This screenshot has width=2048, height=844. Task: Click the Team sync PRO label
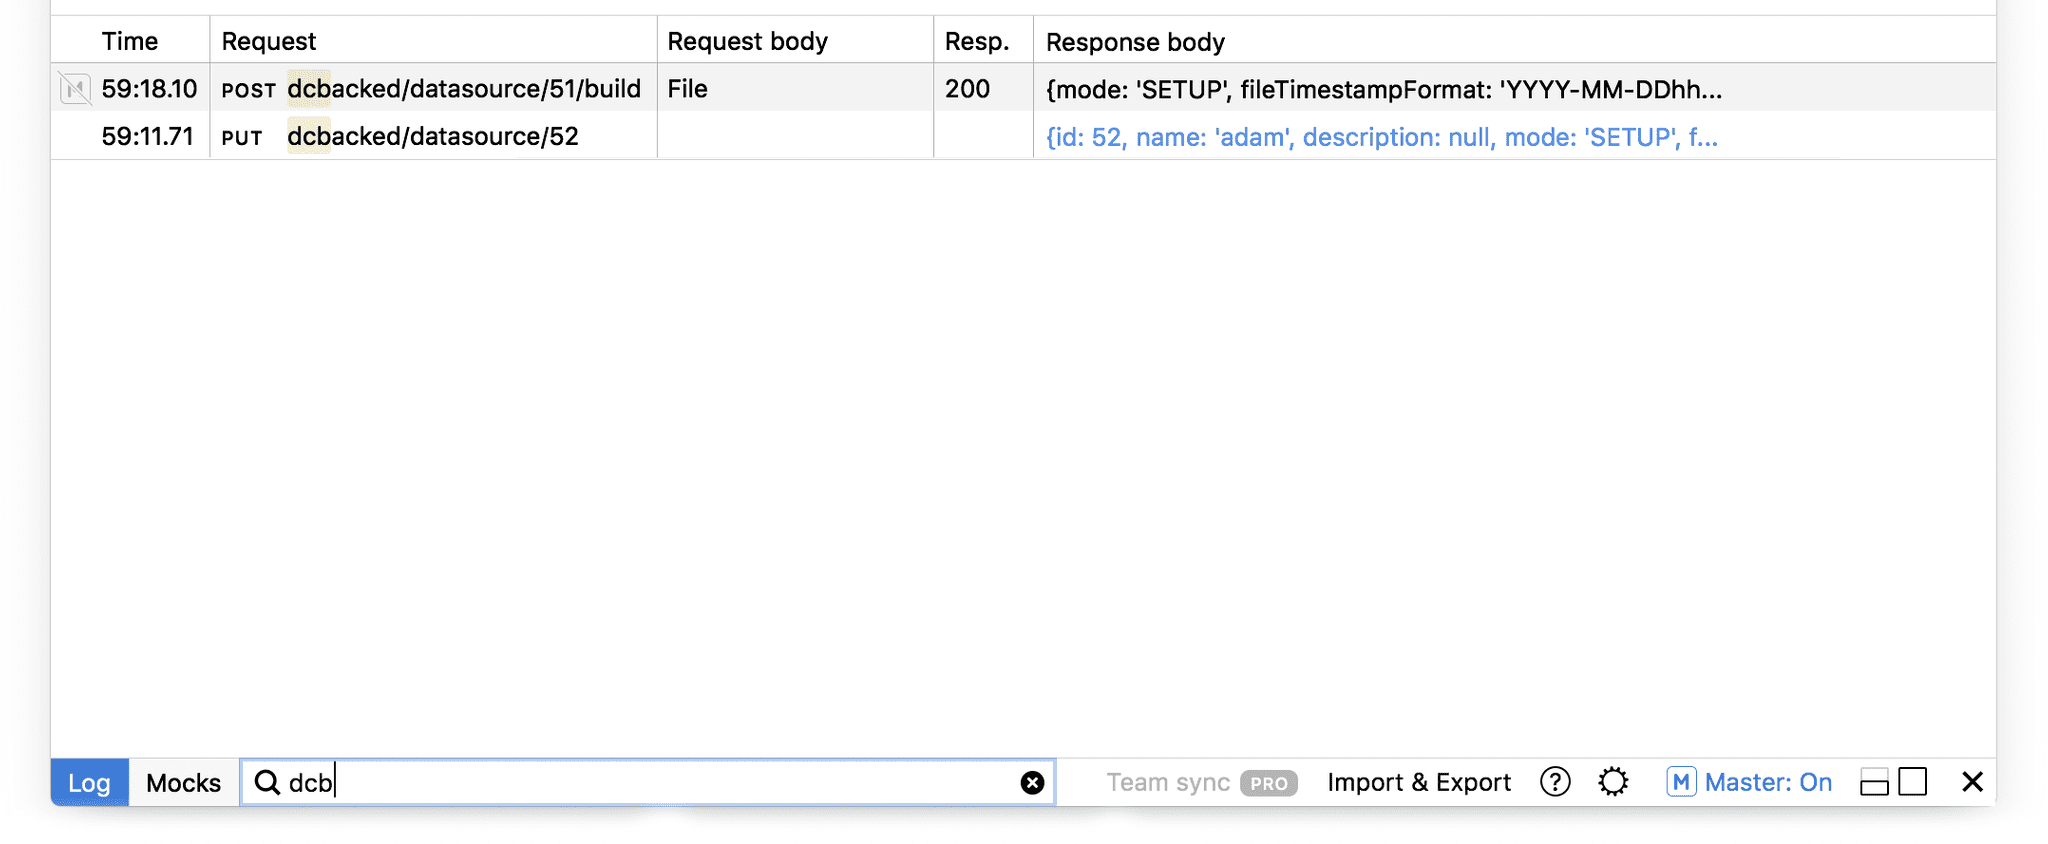click(1200, 782)
